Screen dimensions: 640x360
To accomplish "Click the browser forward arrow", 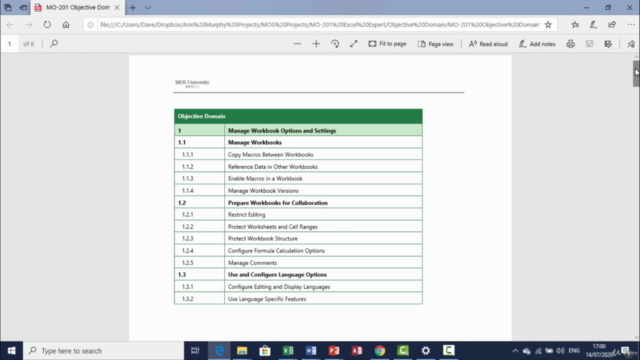I will pos(29,24).
